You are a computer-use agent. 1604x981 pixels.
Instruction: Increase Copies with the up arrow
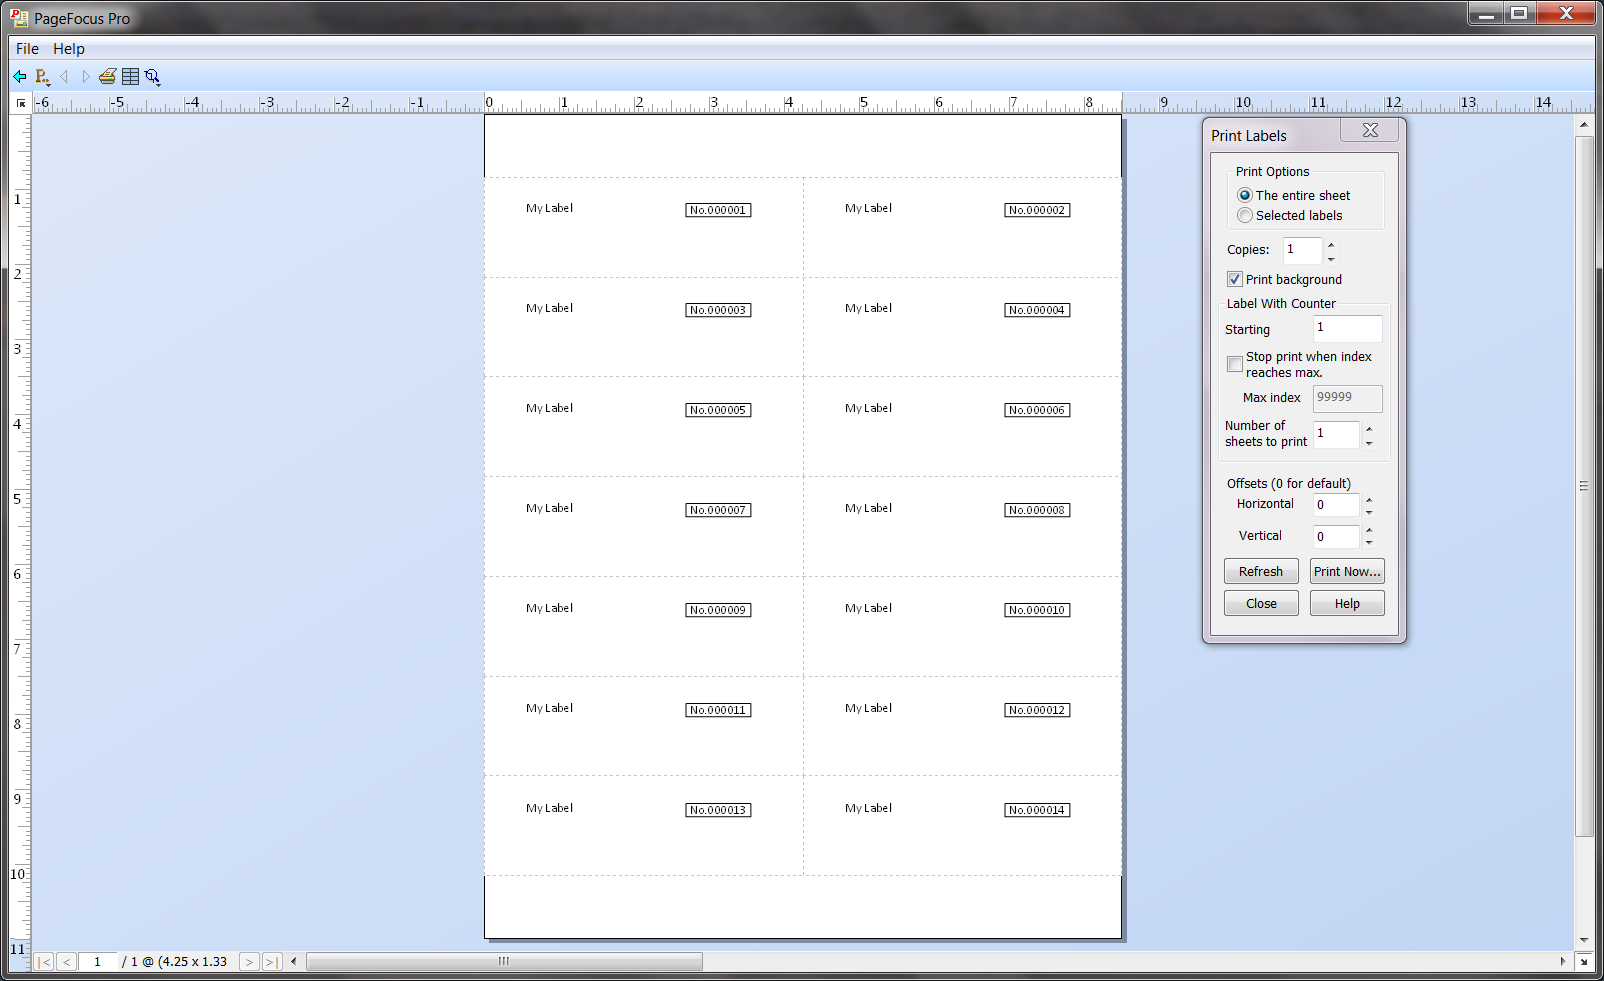(1331, 245)
